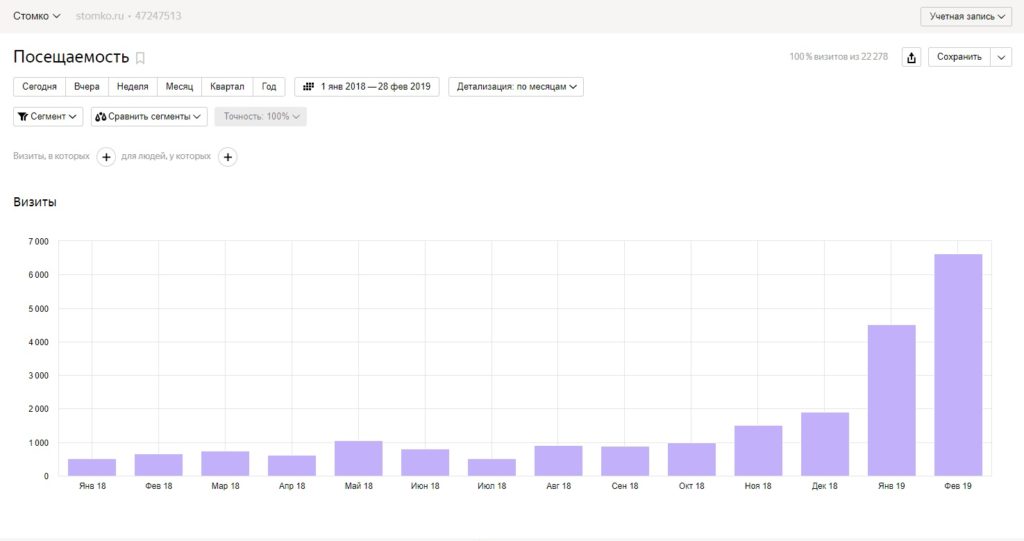Click the 7 000 axis label
The width and height of the screenshot is (1024, 541).
tap(39, 241)
